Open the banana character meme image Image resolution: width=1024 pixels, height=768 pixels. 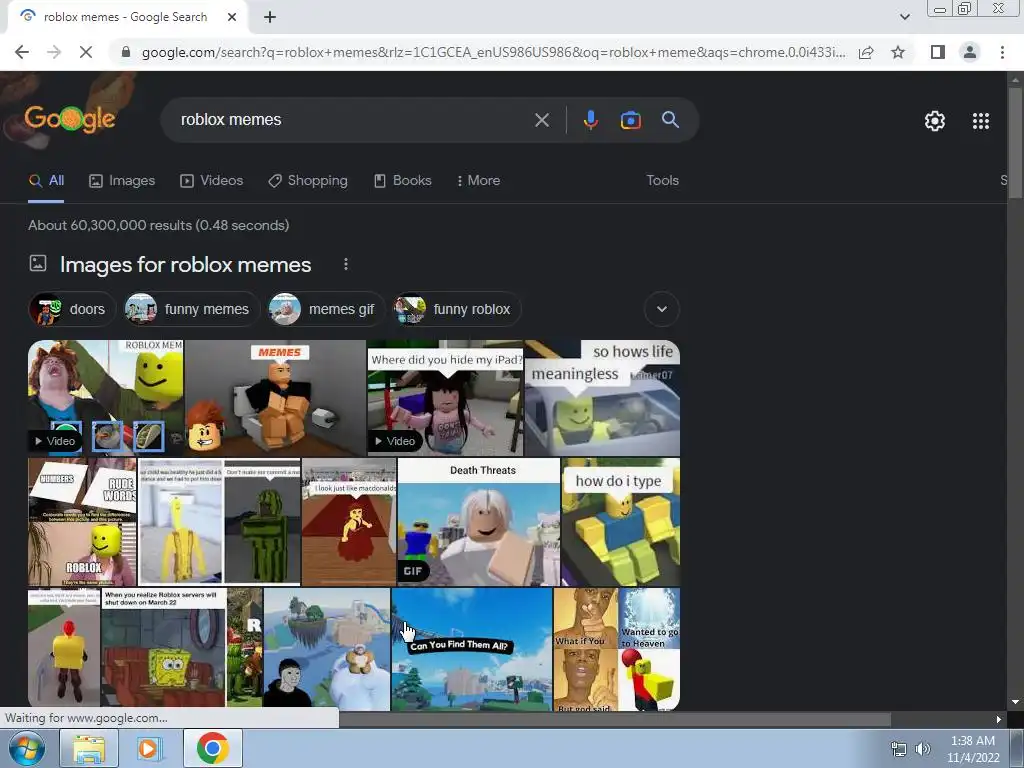[x=181, y=522]
